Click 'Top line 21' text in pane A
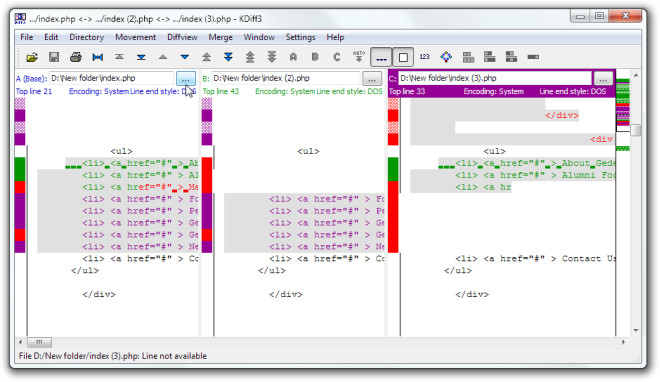Viewport: 660px width, 382px height. 34,91
